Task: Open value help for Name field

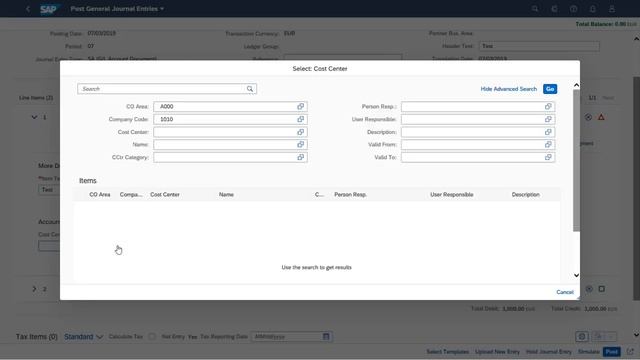Action: coord(300,144)
